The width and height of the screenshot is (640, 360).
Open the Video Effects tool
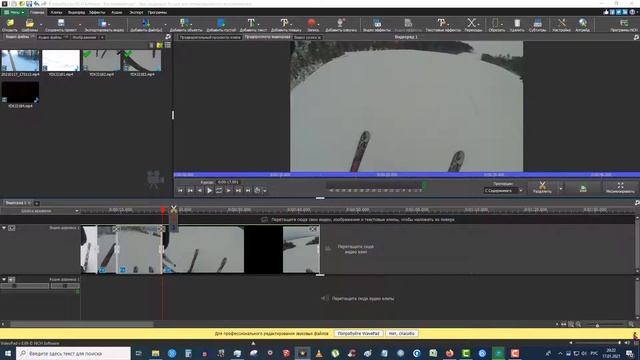[377, 24]
